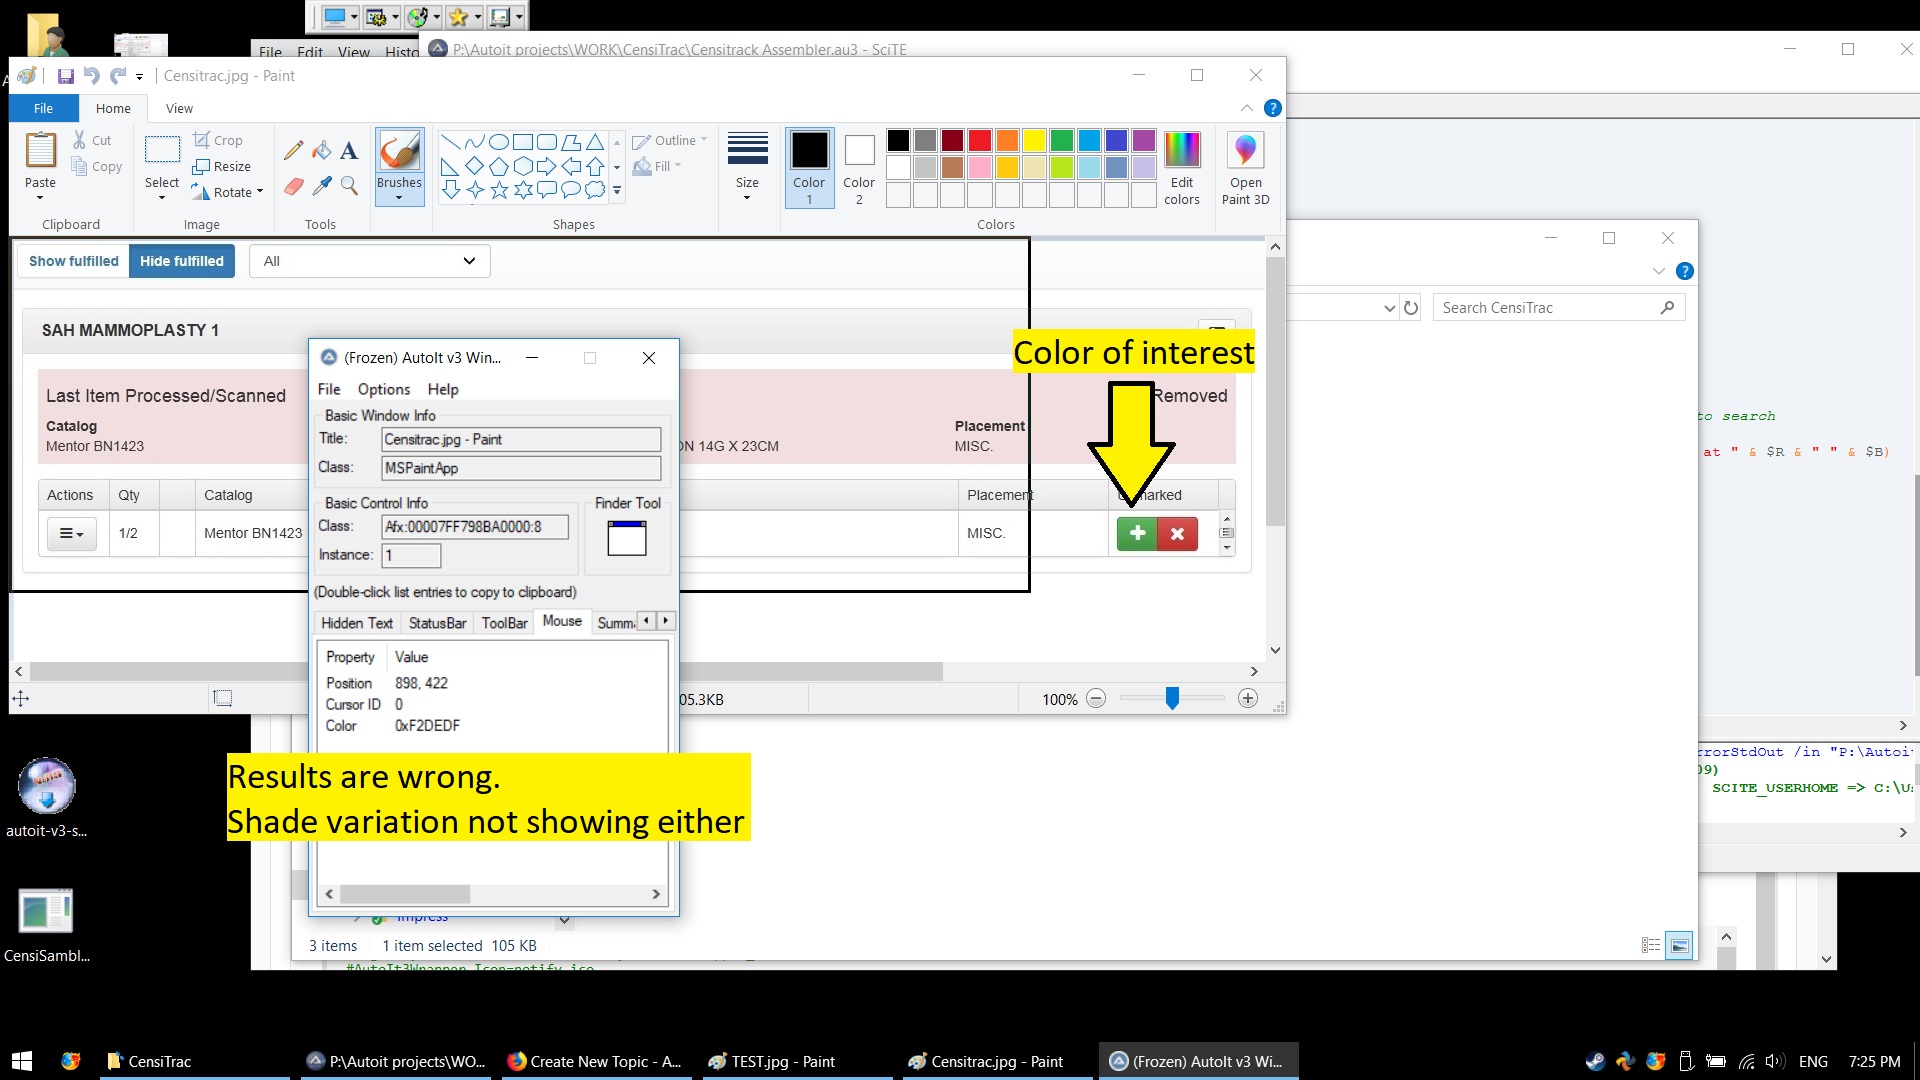Click the Show fulfilled button
Viewport: 1920px width, 1080px height.
(74, 261)
